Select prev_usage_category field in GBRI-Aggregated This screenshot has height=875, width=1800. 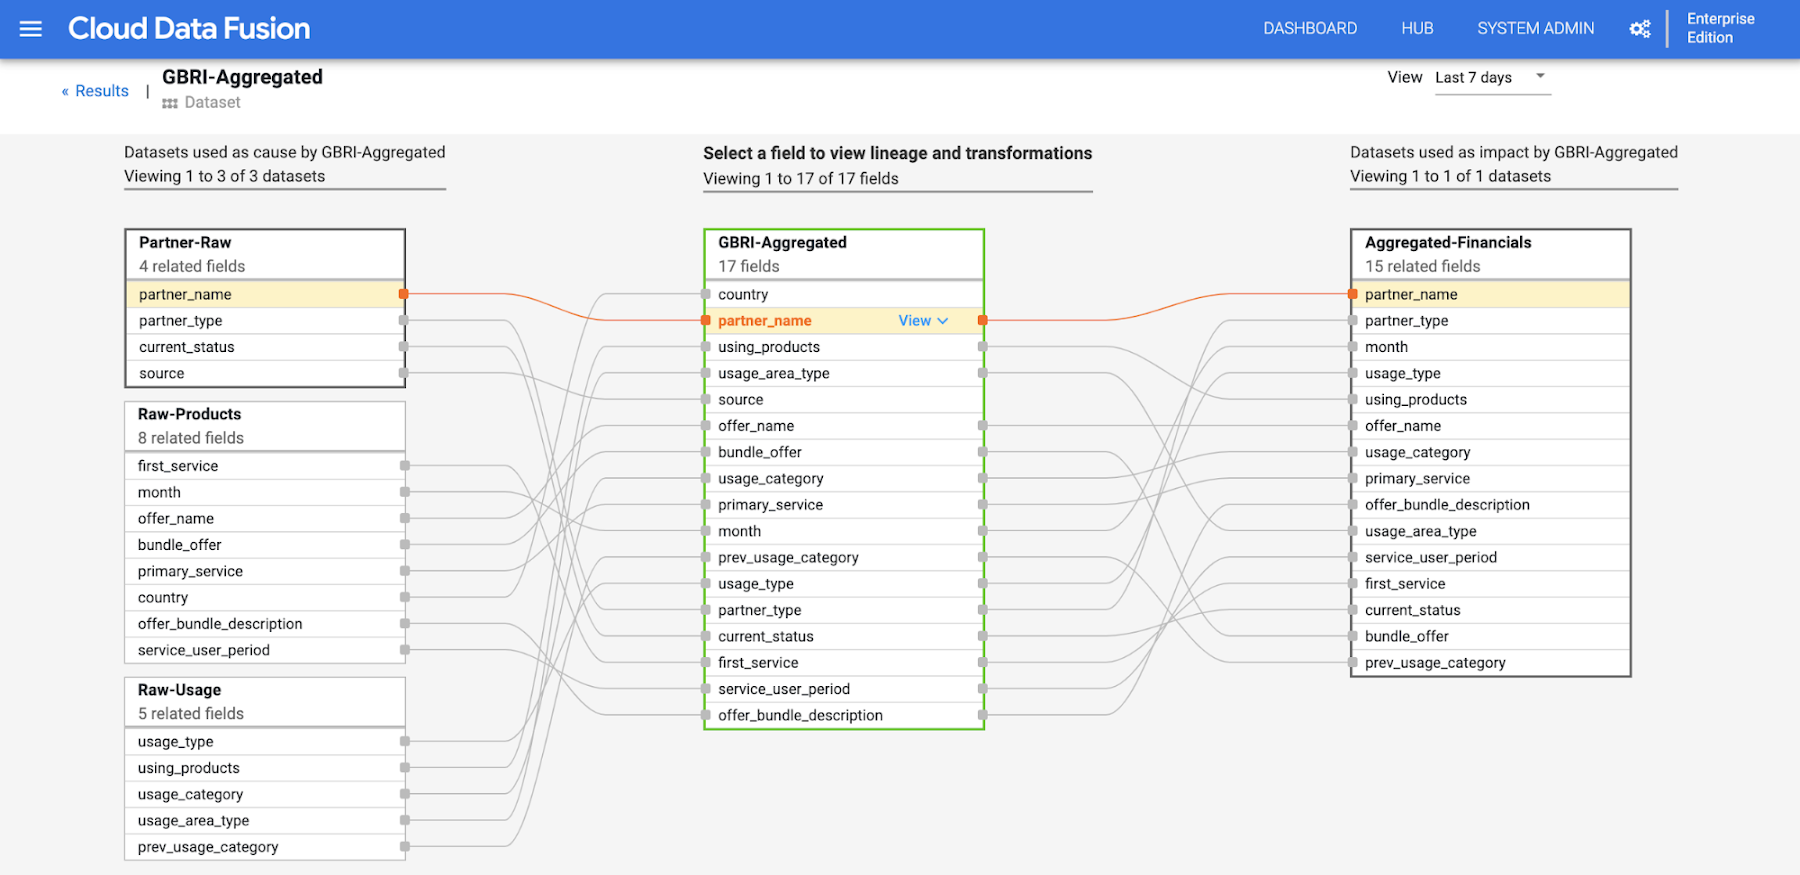pos(844,558)
